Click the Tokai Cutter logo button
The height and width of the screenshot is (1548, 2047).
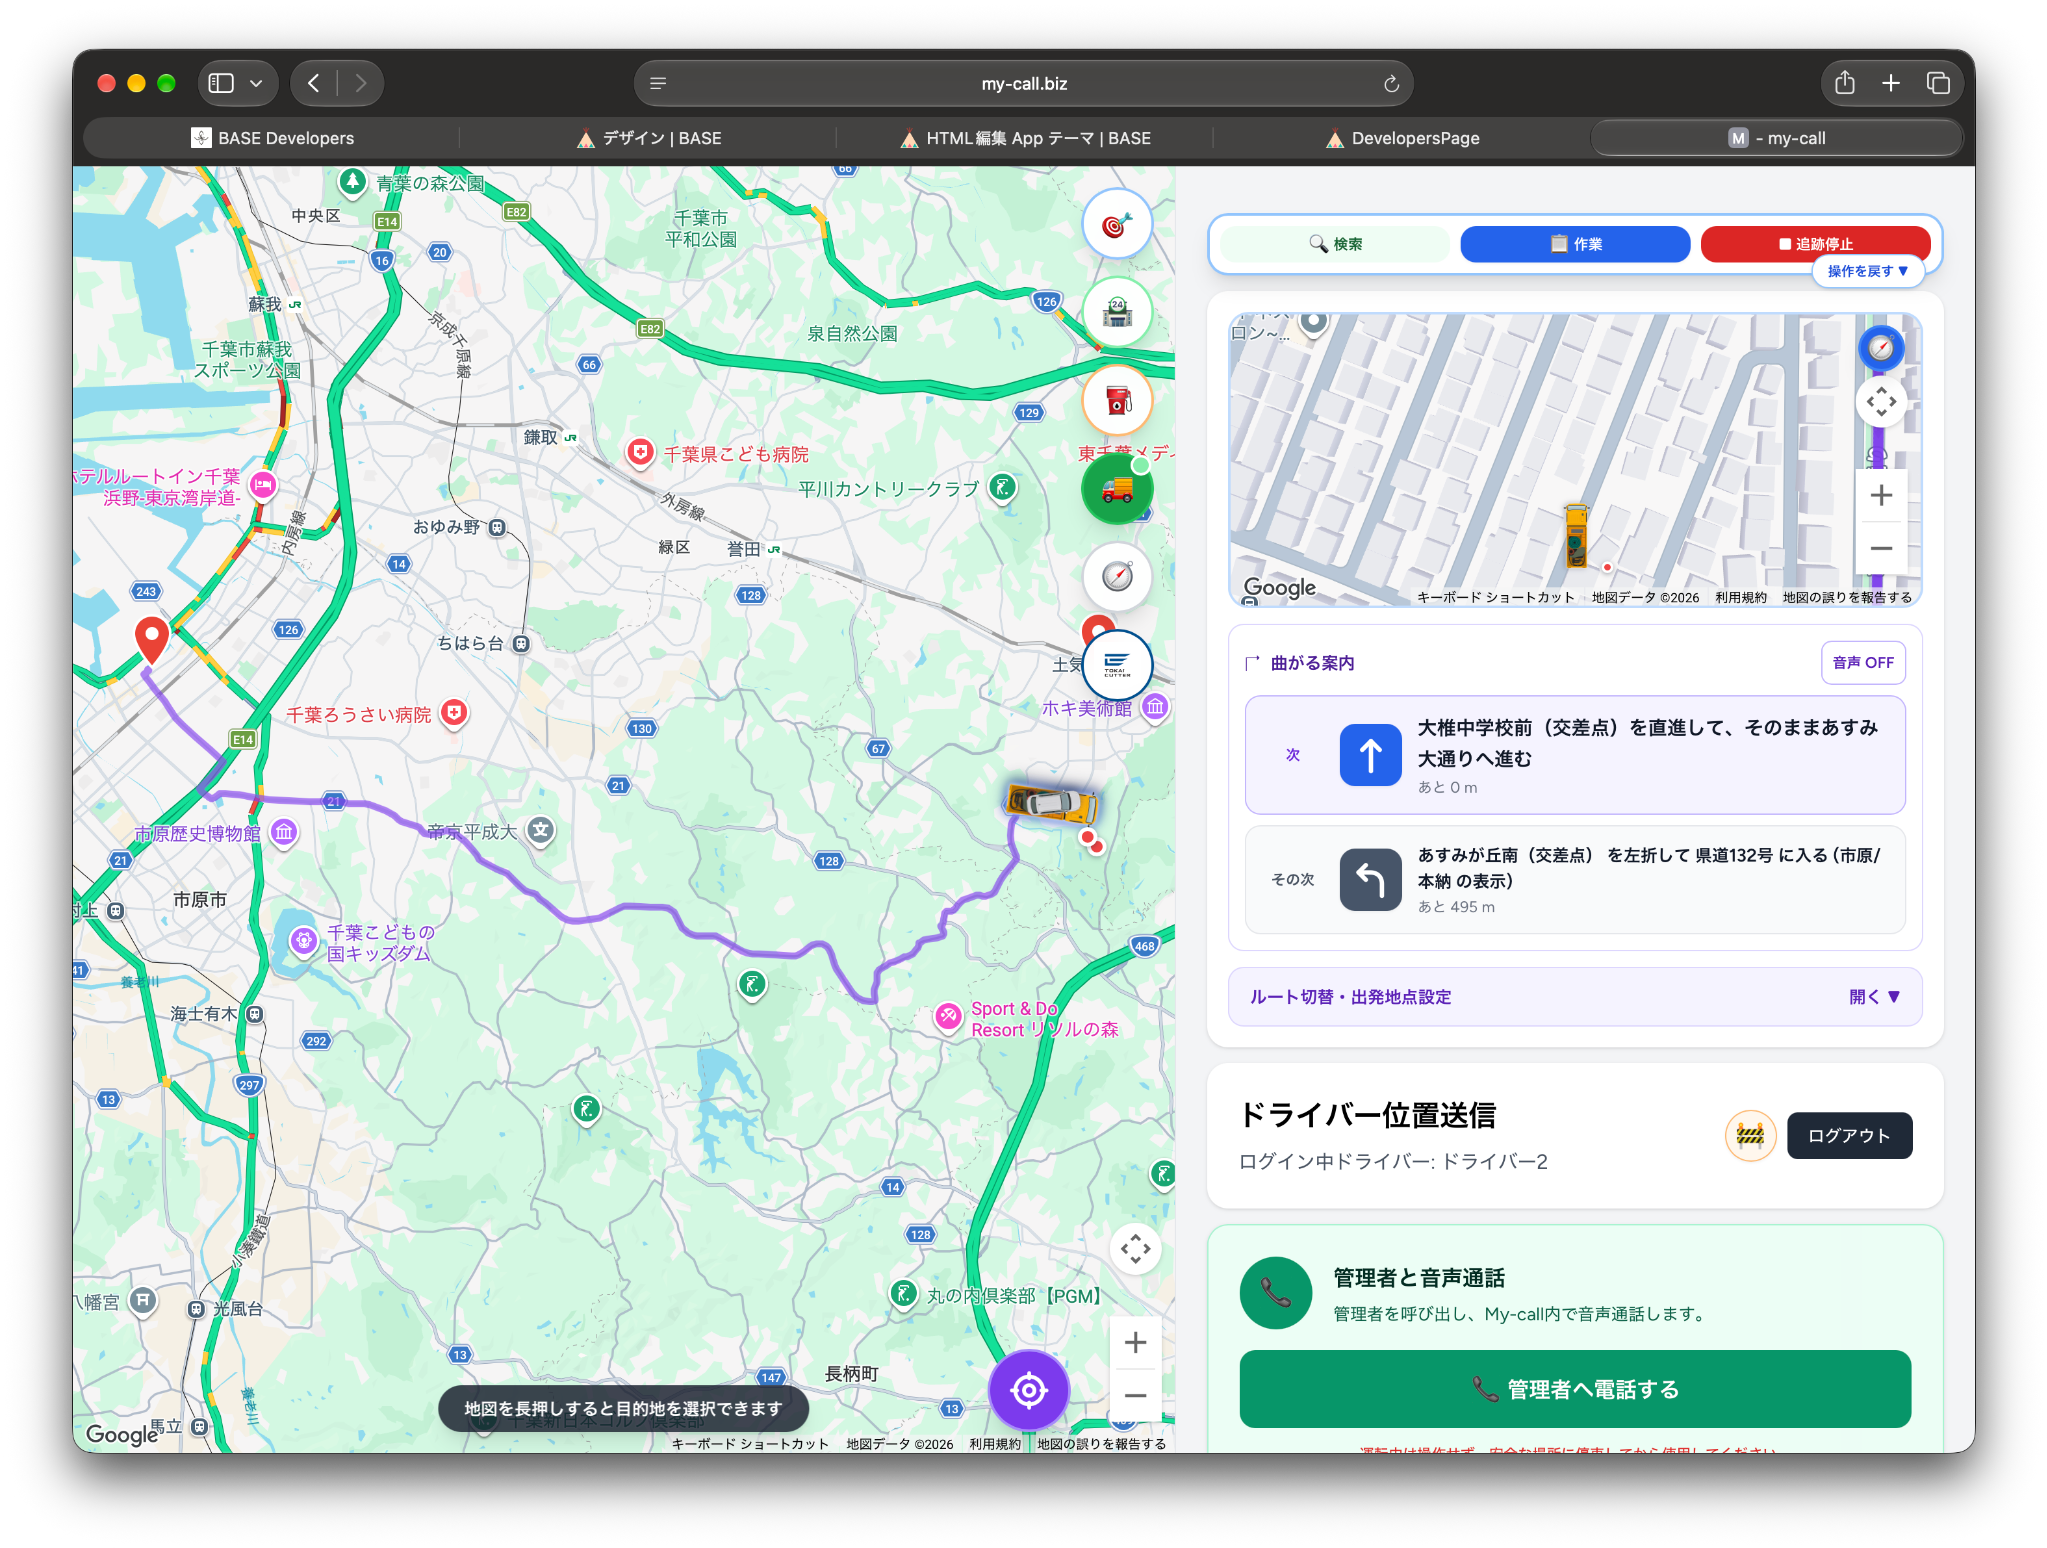point(1117,664)
